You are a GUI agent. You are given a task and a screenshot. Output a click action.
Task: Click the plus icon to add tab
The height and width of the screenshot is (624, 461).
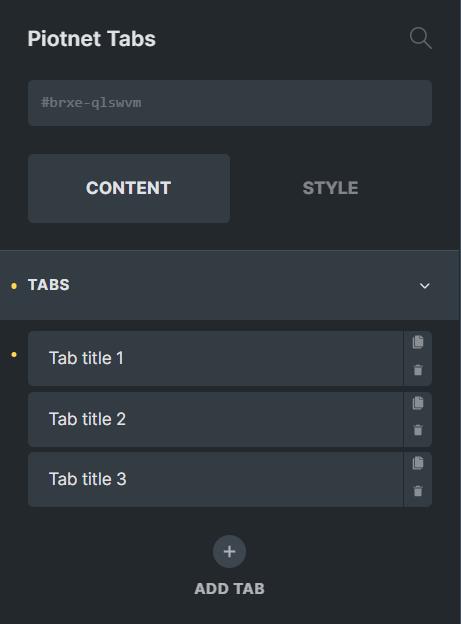(229, 552)
